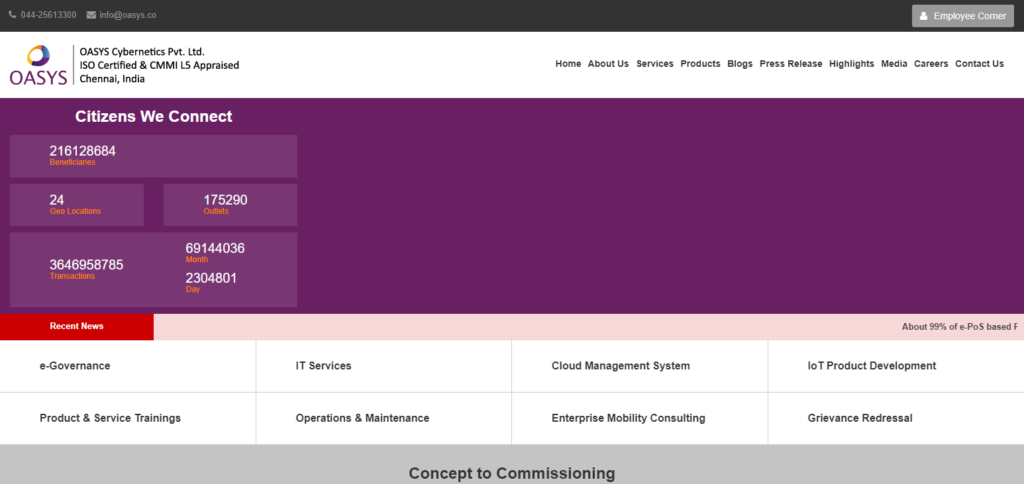Open Contact Us in the navigation
1024x484 pixels.
coord(980,64)
